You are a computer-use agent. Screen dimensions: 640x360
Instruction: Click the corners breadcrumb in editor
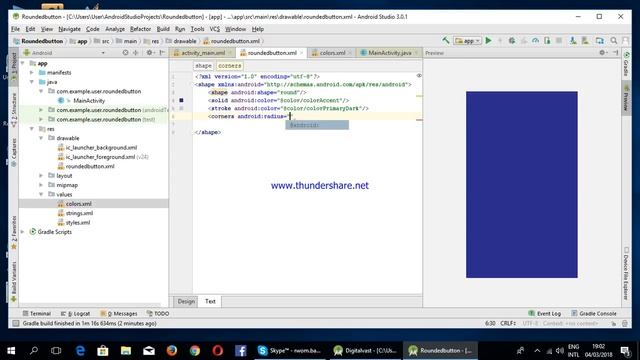tap(229, 66)
